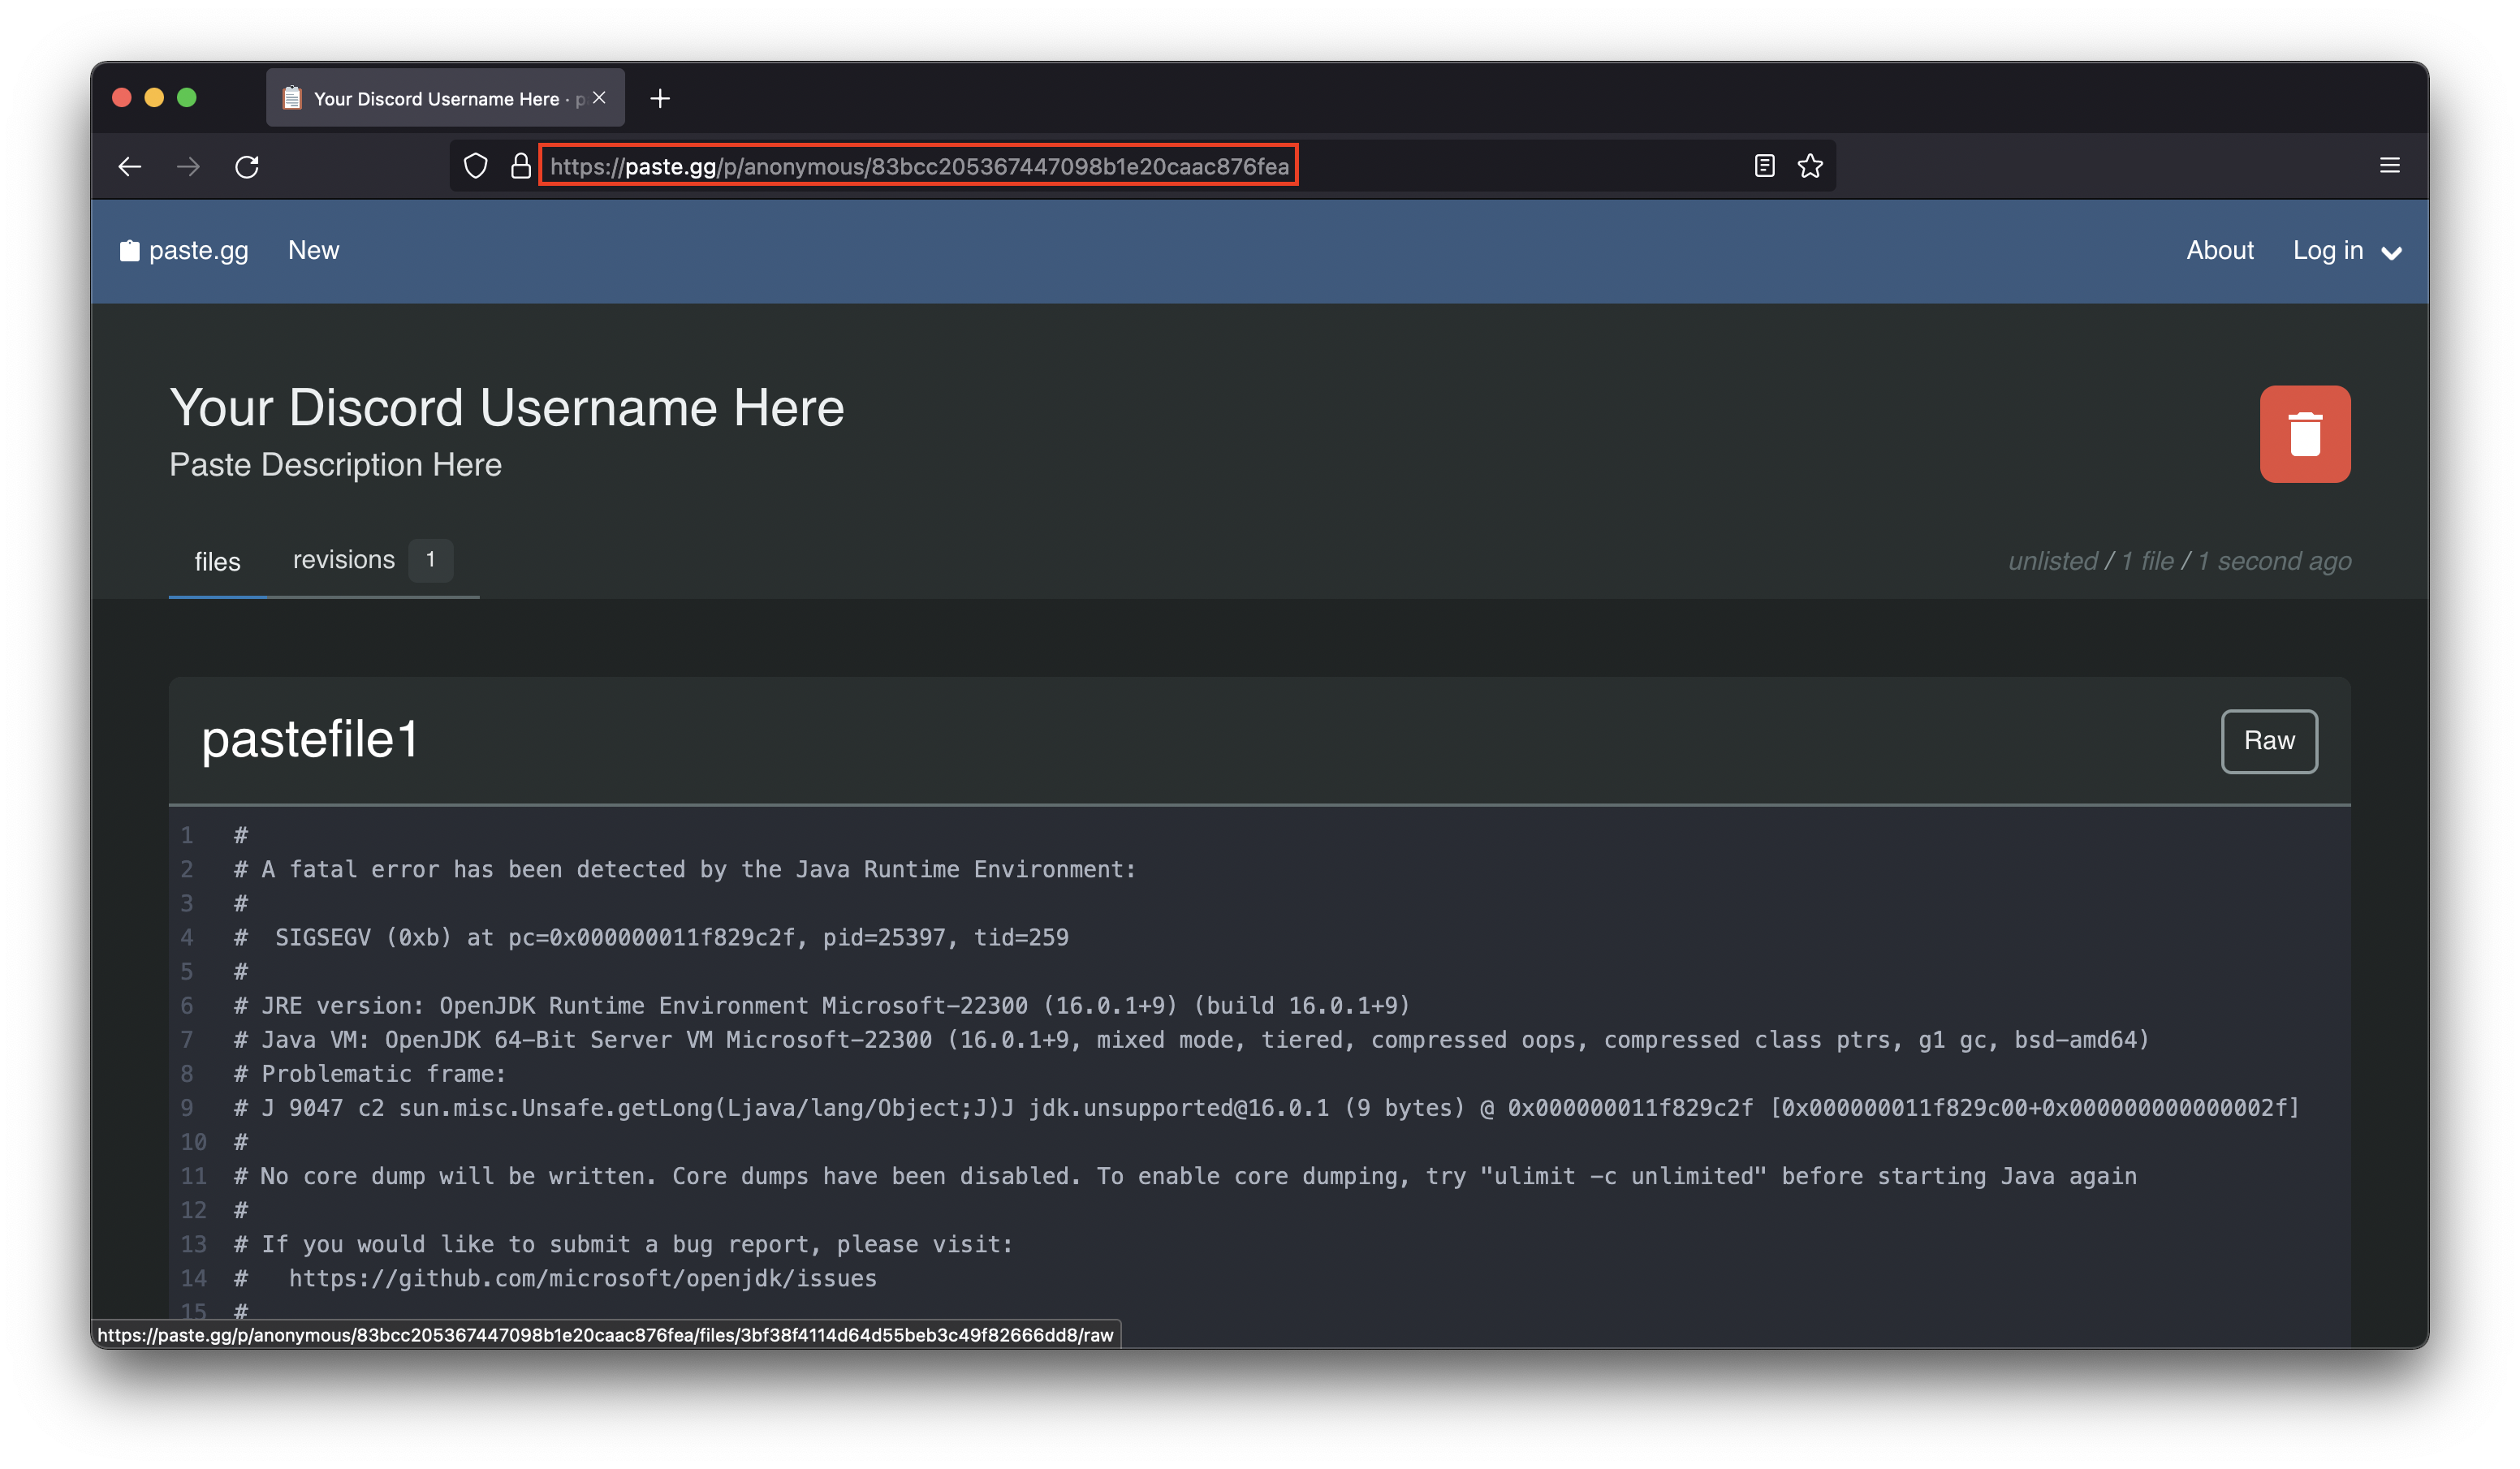
Task: Click the revisions count badge
Action: pos(430,560)
